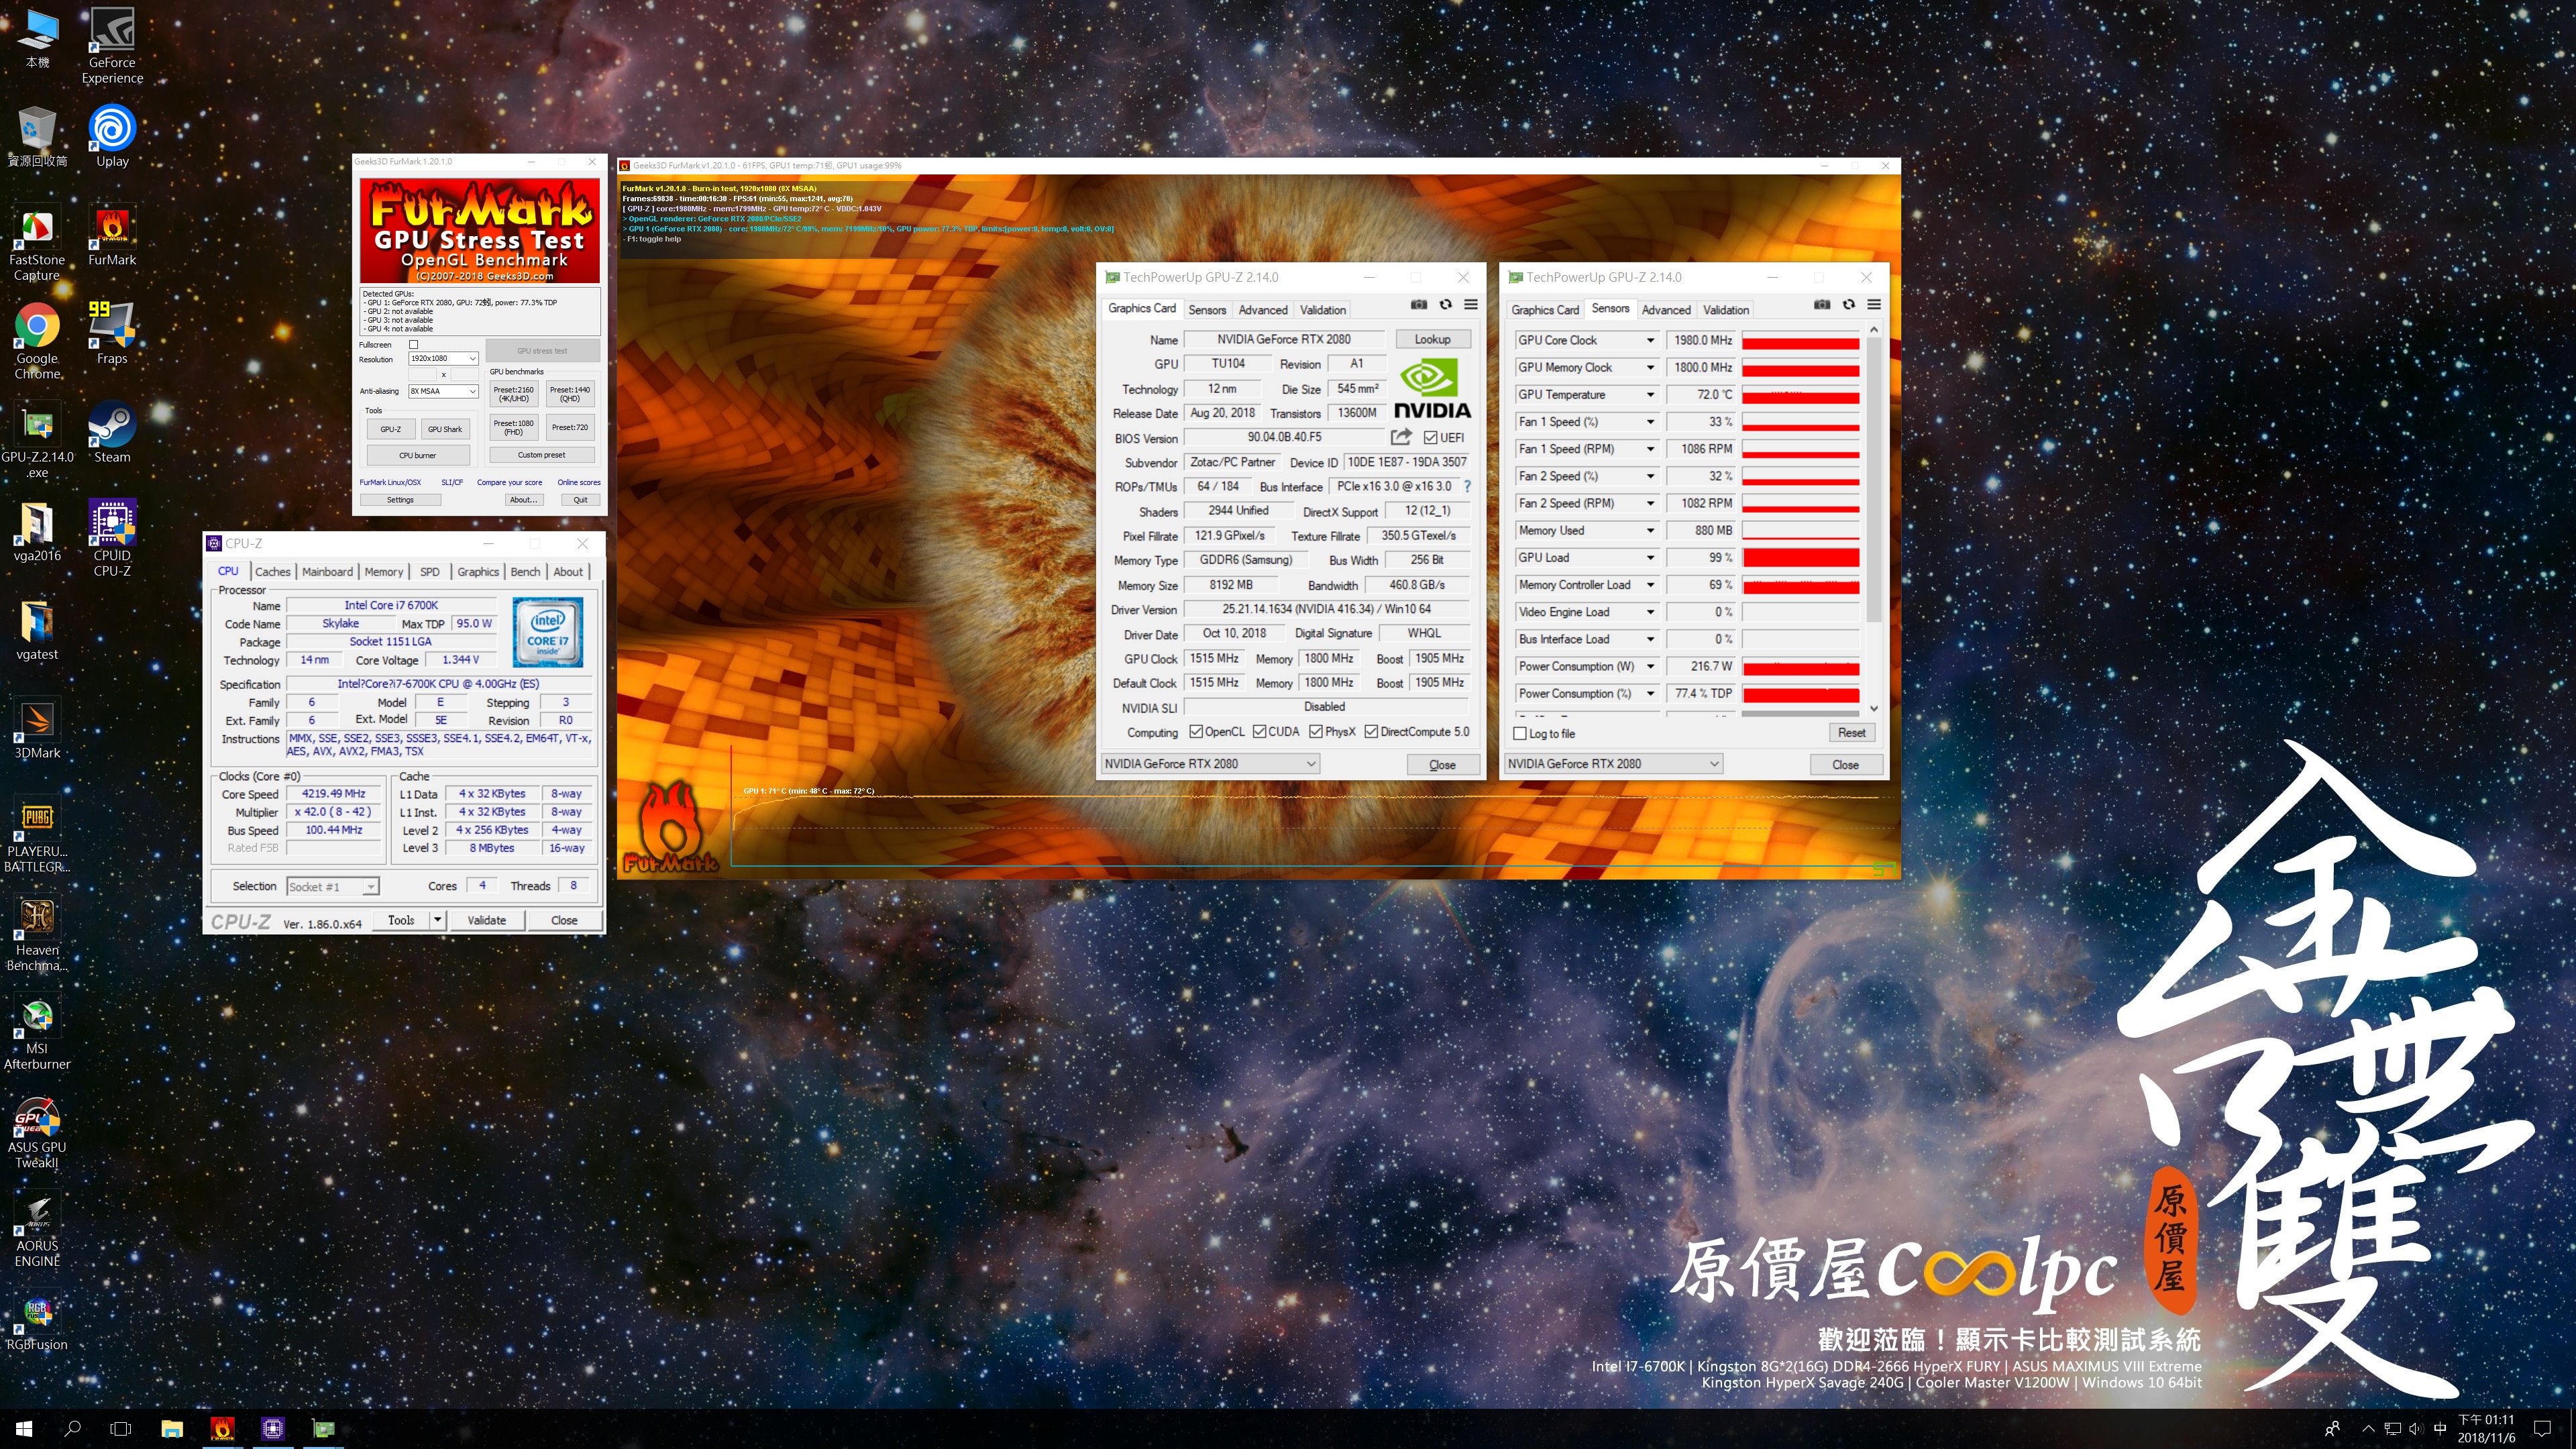
Task: Click refresh icon in GPU-Z Sensors window
Action: pyautogui.click(x=1849, y=305)
